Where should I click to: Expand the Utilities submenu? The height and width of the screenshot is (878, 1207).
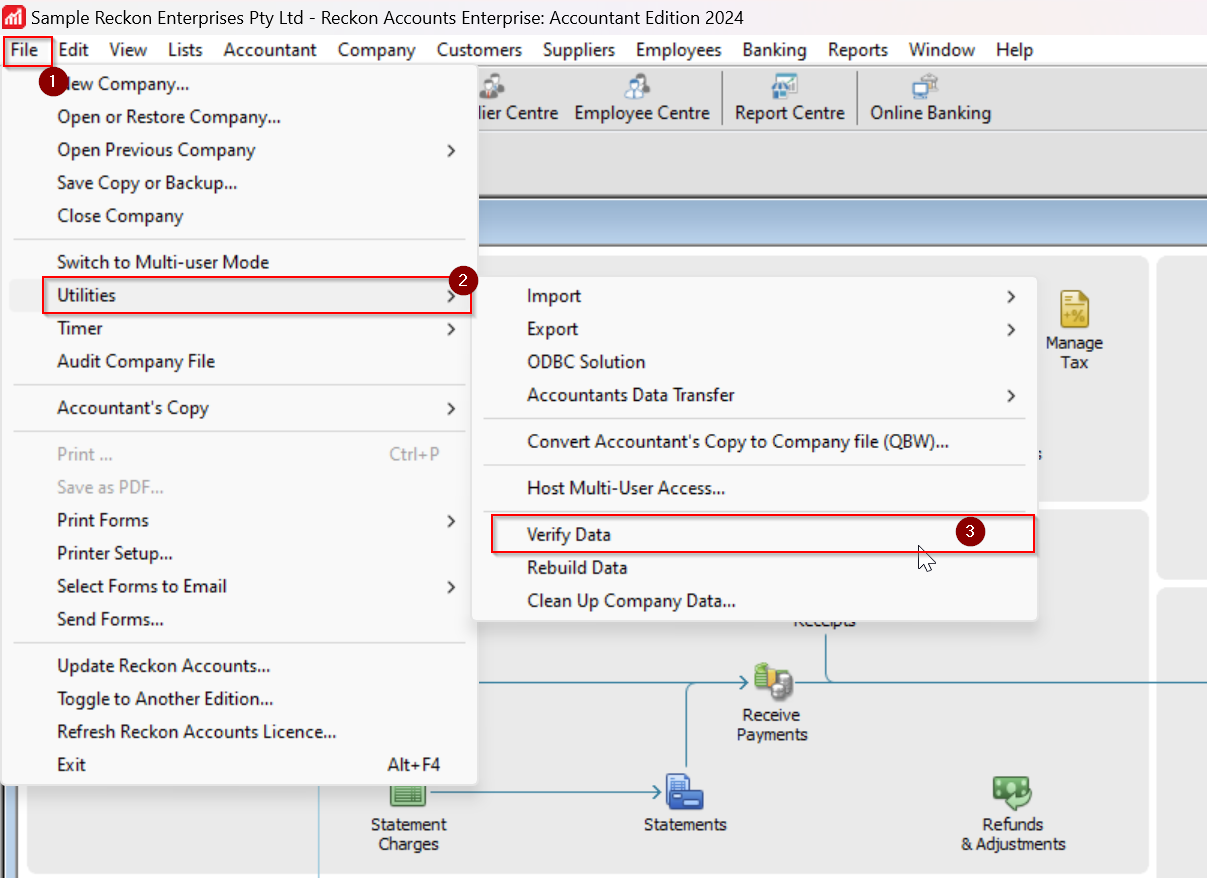tap(240, 295)
